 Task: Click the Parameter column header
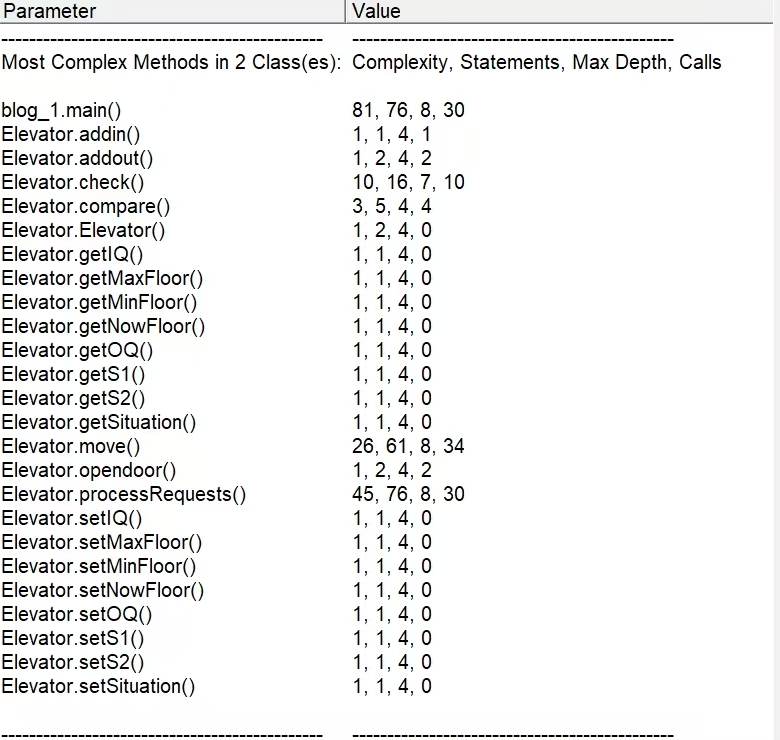(x=172, y=11)
